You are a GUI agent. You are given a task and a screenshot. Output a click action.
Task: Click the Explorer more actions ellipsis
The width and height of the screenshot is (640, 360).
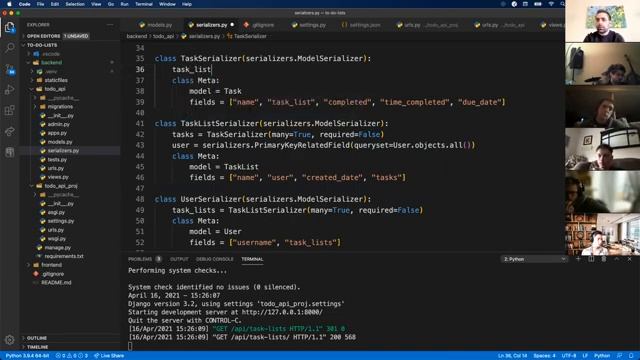click(x=110, y=25)
